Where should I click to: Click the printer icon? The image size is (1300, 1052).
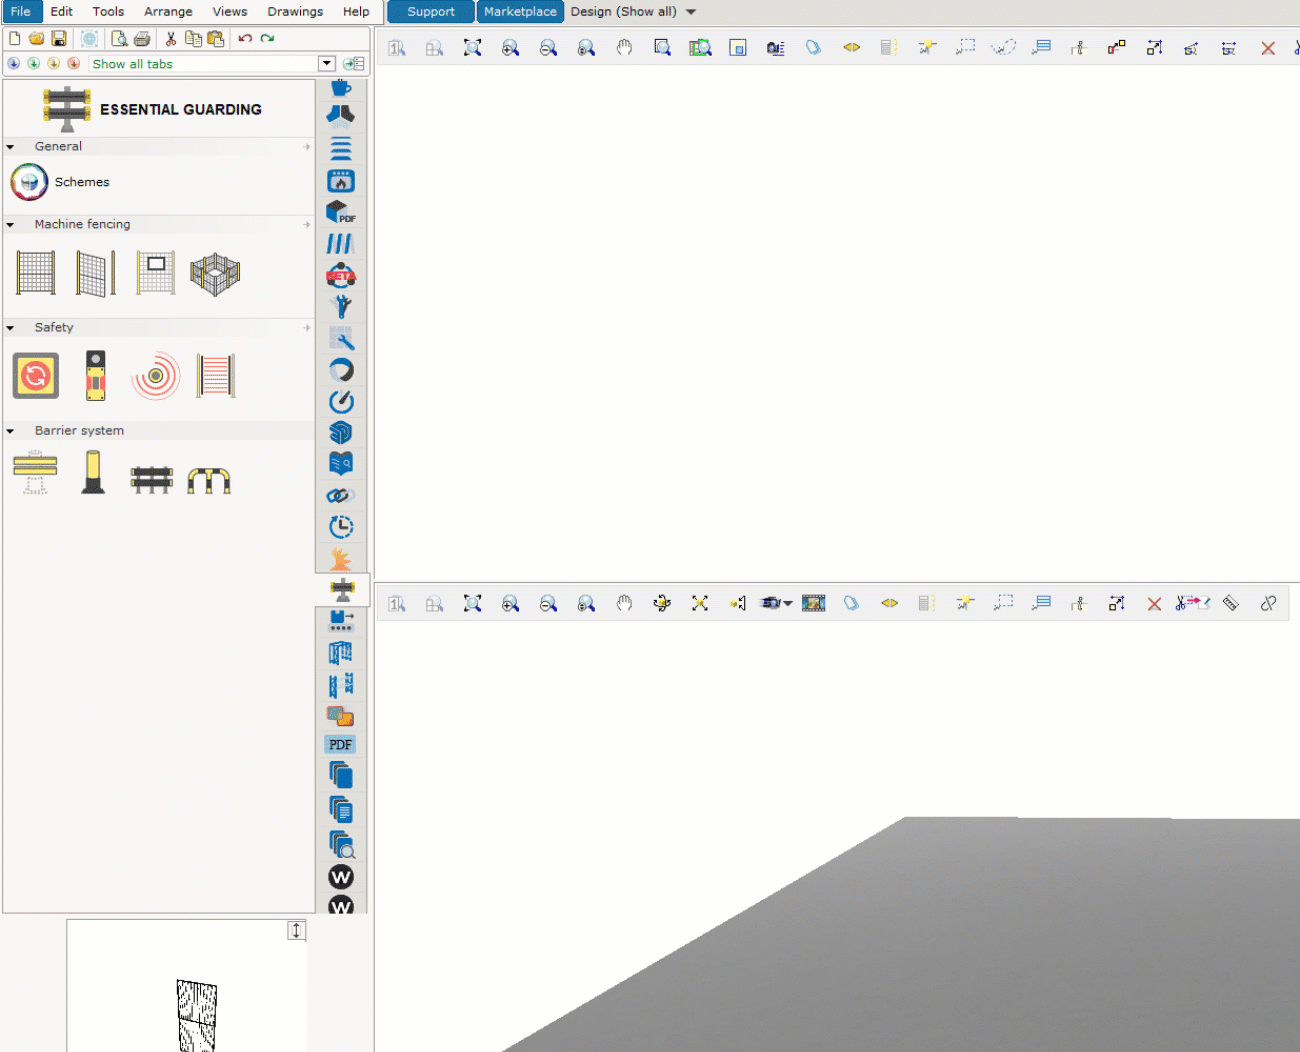click(x=142, y=38)
